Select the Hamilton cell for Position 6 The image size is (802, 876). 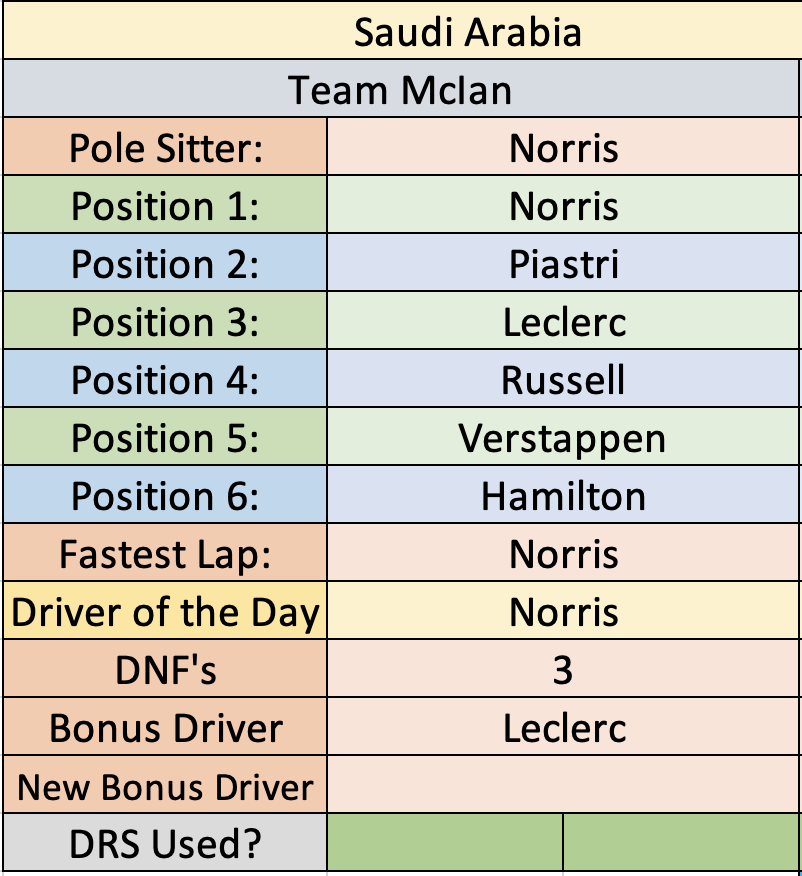coord(563,496)
